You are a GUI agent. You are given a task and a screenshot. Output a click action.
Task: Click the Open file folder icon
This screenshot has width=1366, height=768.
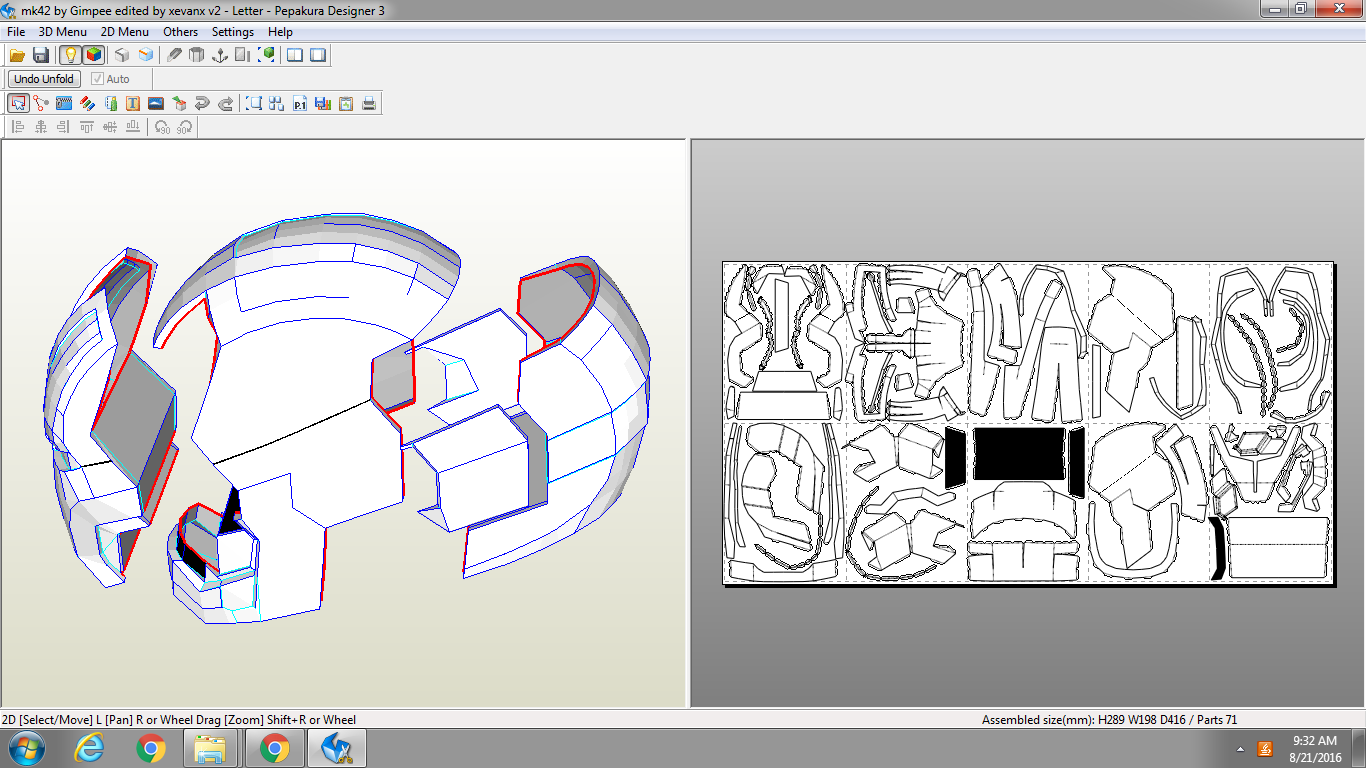18,55
